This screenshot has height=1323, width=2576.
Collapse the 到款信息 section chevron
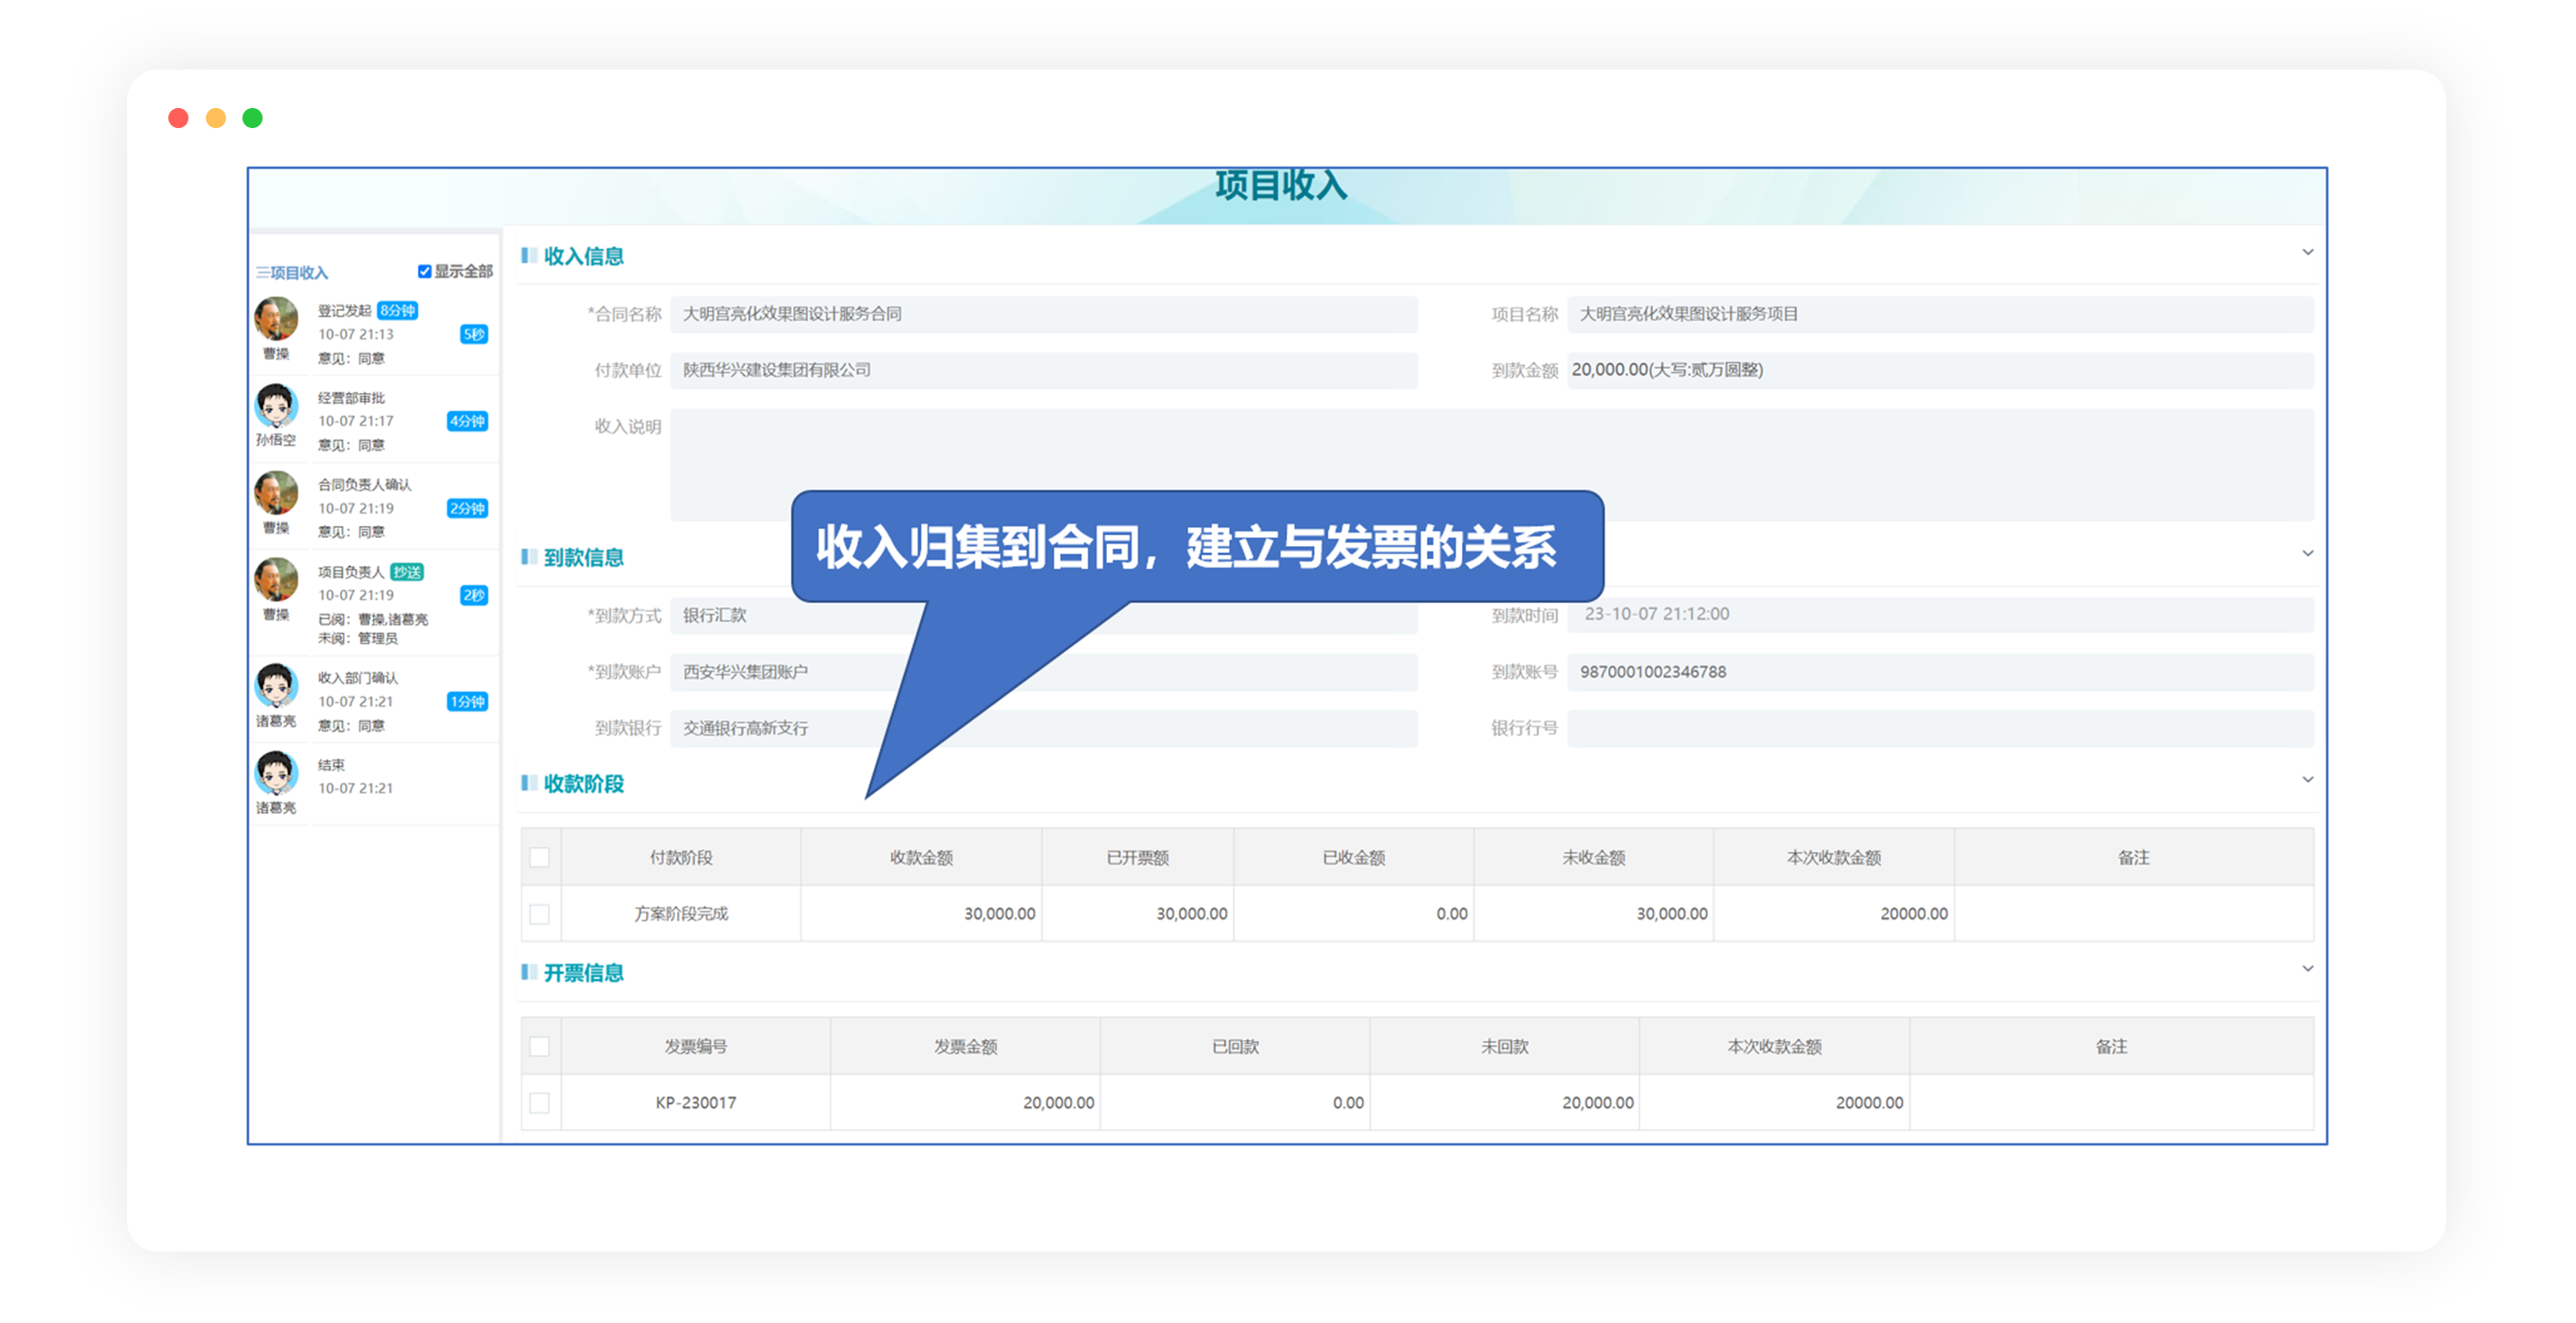coord(2309,552)
